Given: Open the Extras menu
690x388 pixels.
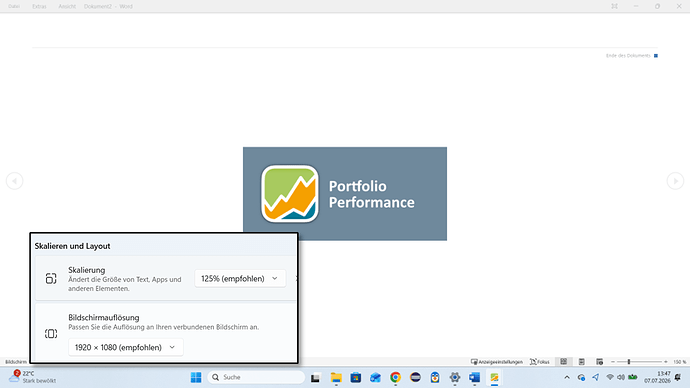Looking at the screenshot, I should [39, 6].
